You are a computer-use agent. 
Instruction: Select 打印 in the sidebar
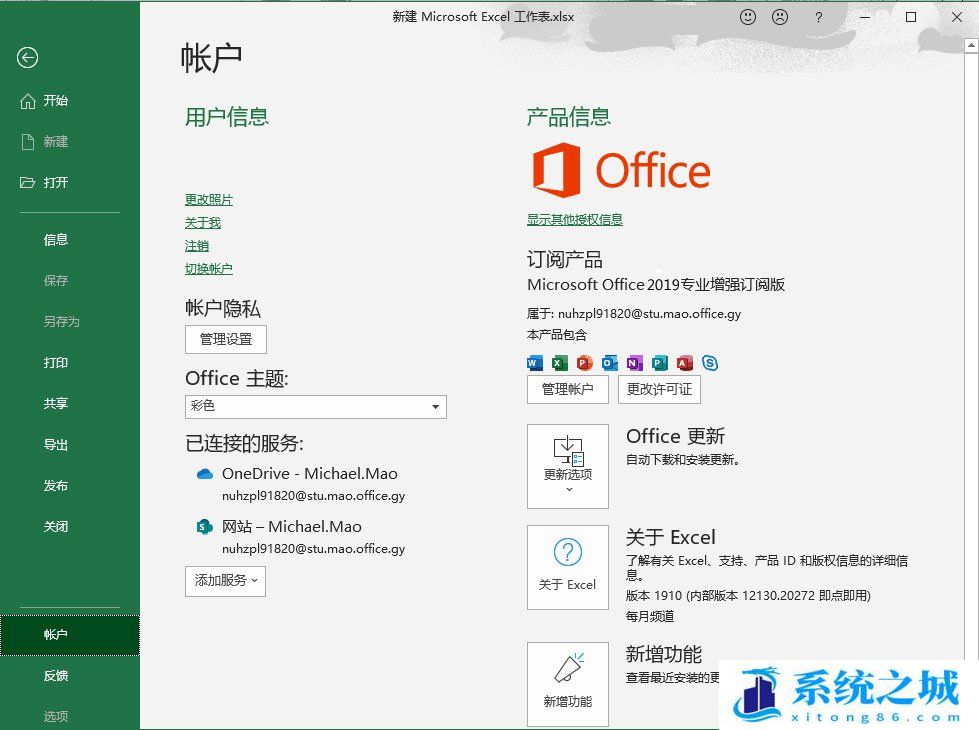coord(56,363)
